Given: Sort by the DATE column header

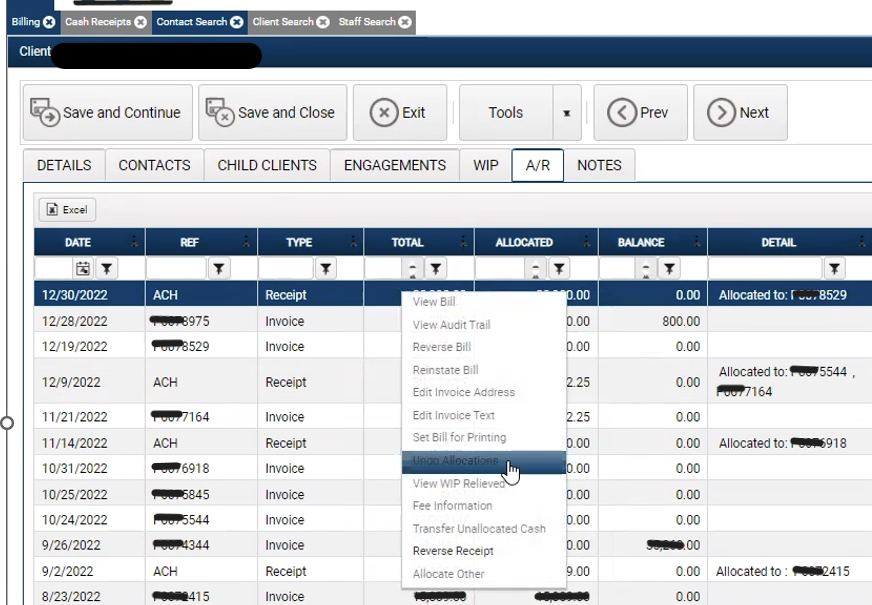Looking at the screenshot, I should (78, 242).
